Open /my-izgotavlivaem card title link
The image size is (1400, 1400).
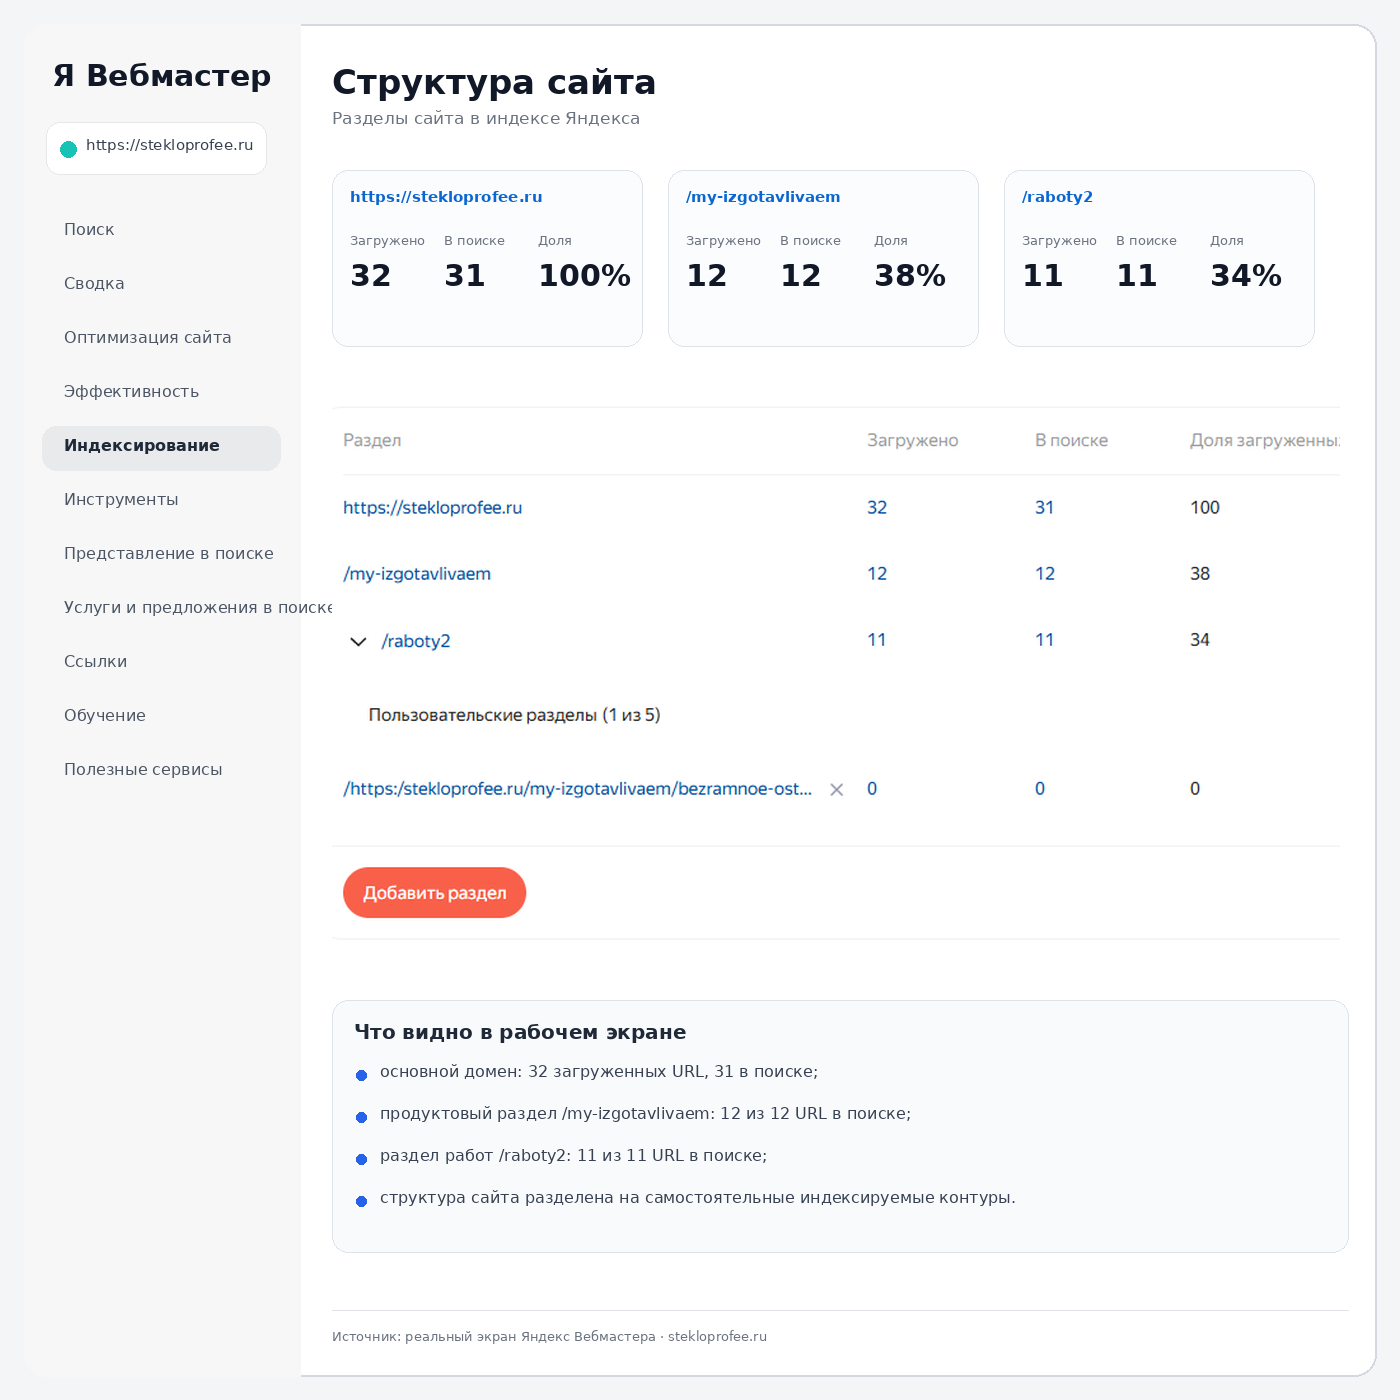click(x=763, y=197)
